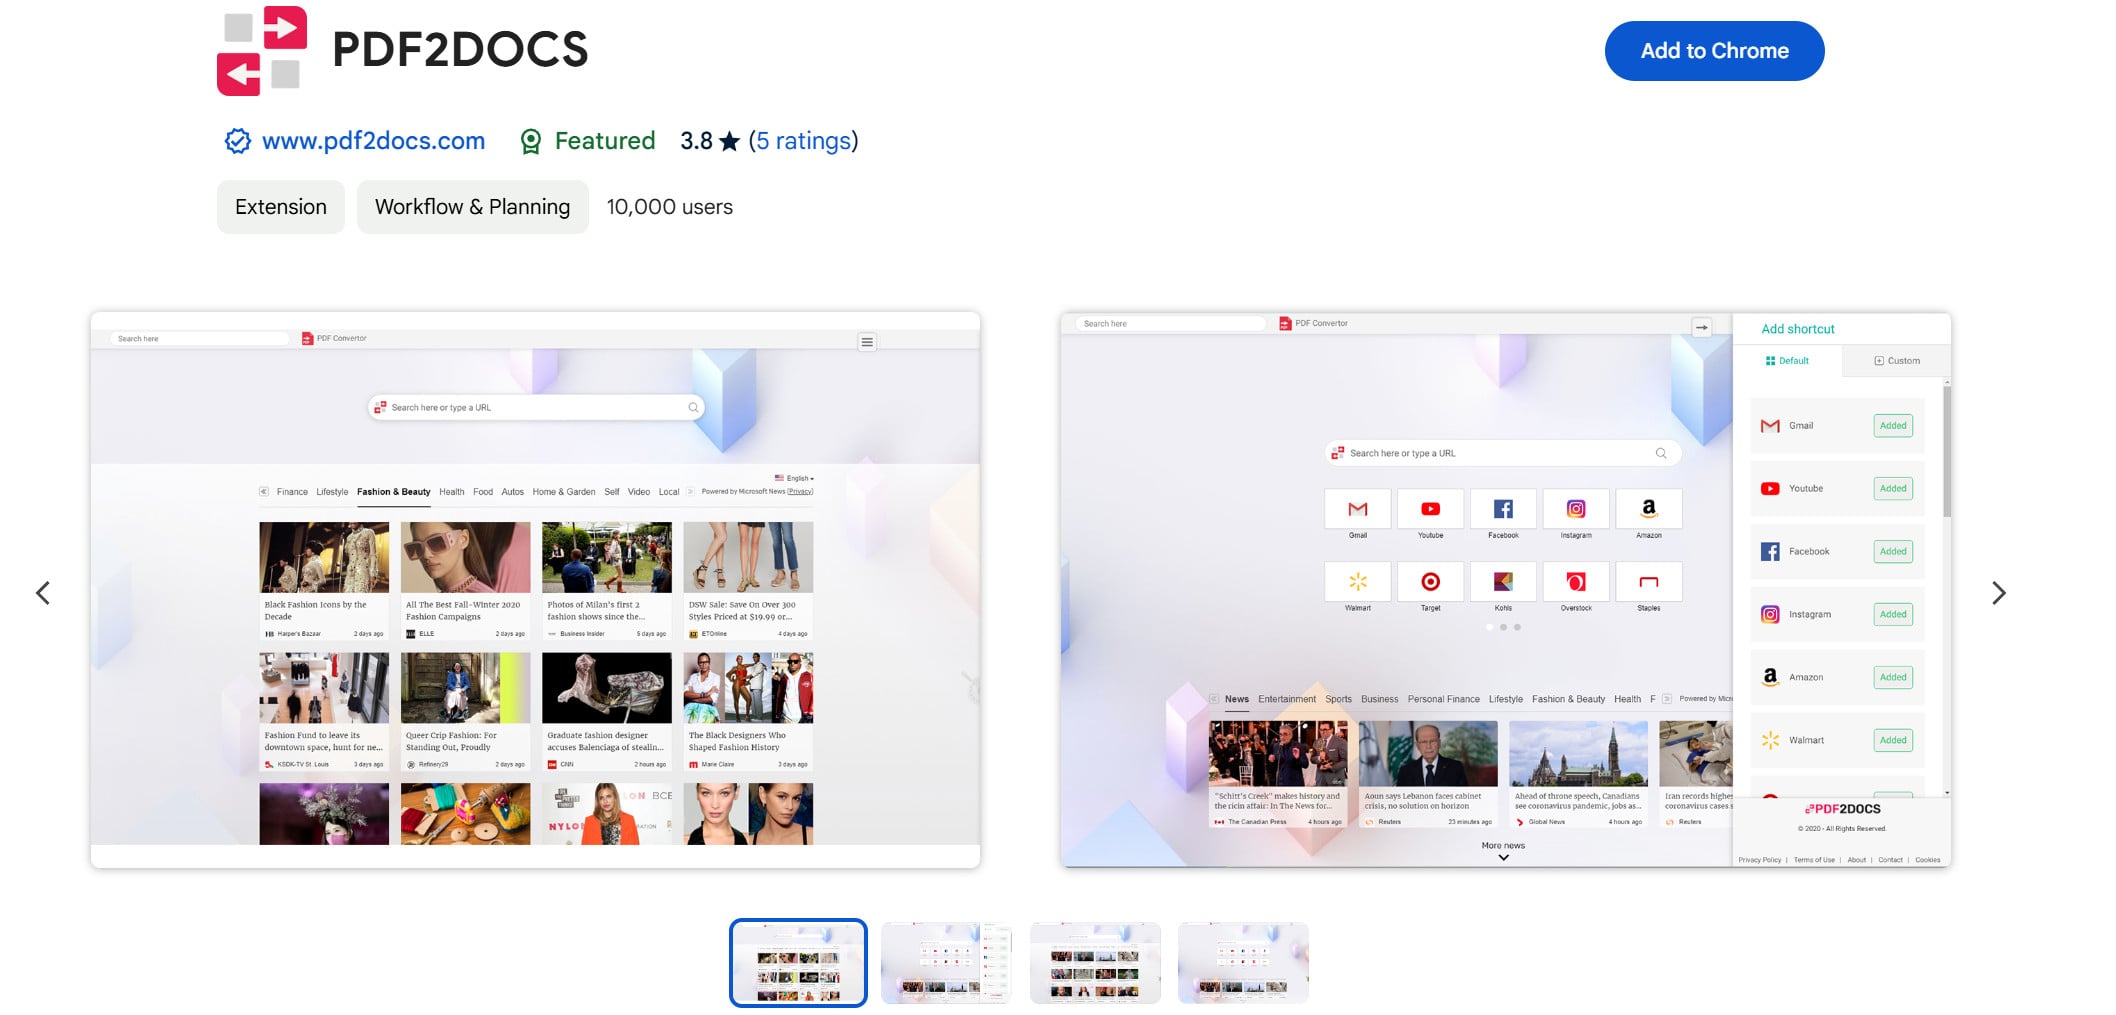Click the Black Fashion Icons news card image
This screenshot has height=1015, width=2116.
(324, 557)
